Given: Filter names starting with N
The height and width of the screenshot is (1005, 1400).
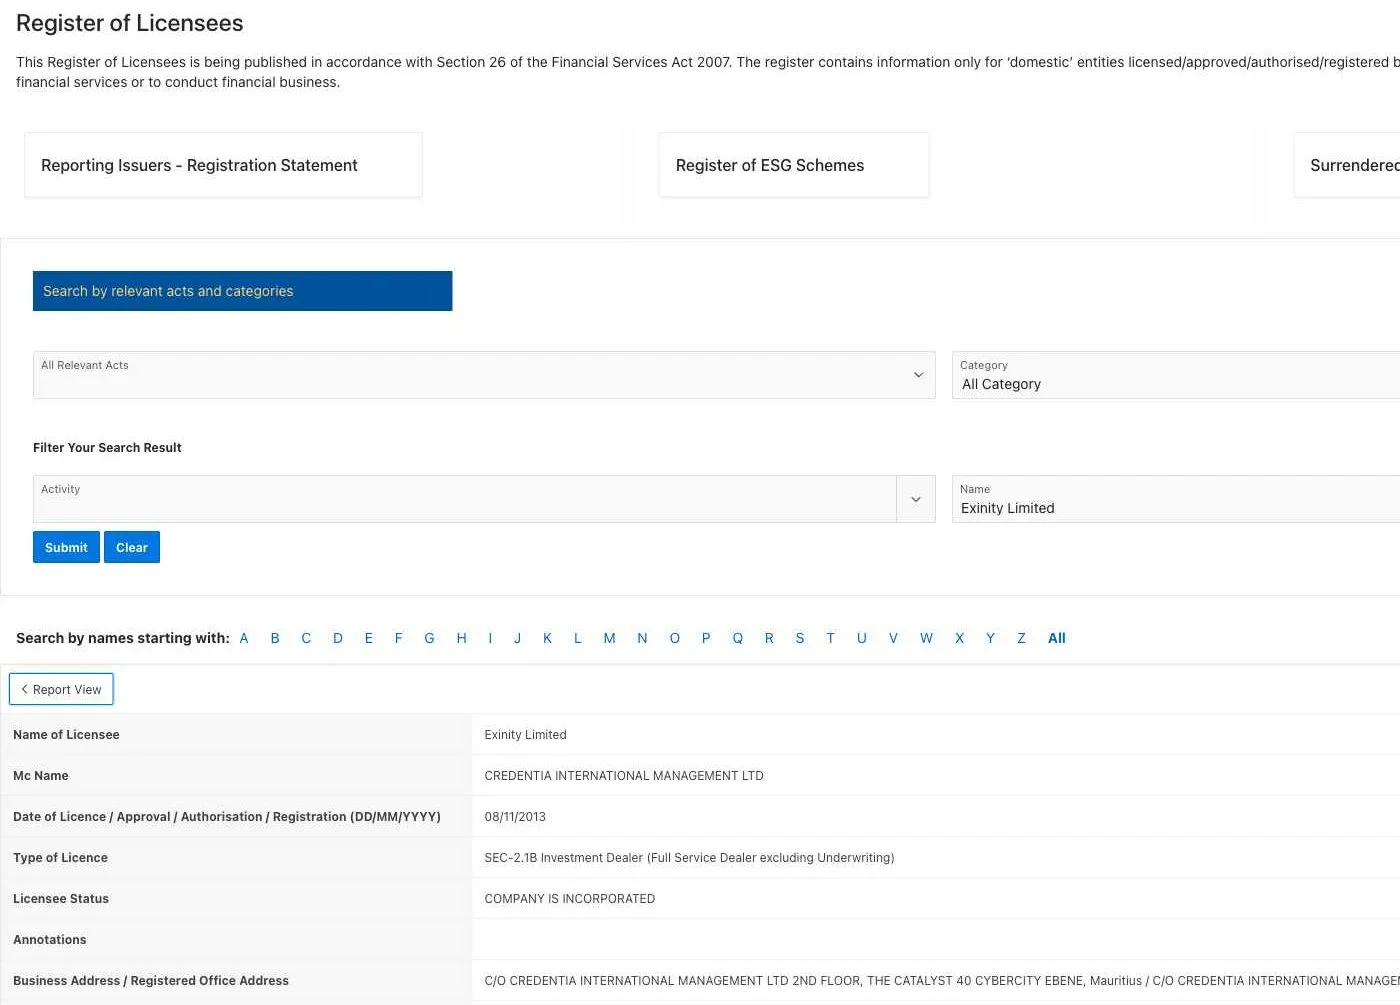Looking at the screenshot, I should coord(642,638).
